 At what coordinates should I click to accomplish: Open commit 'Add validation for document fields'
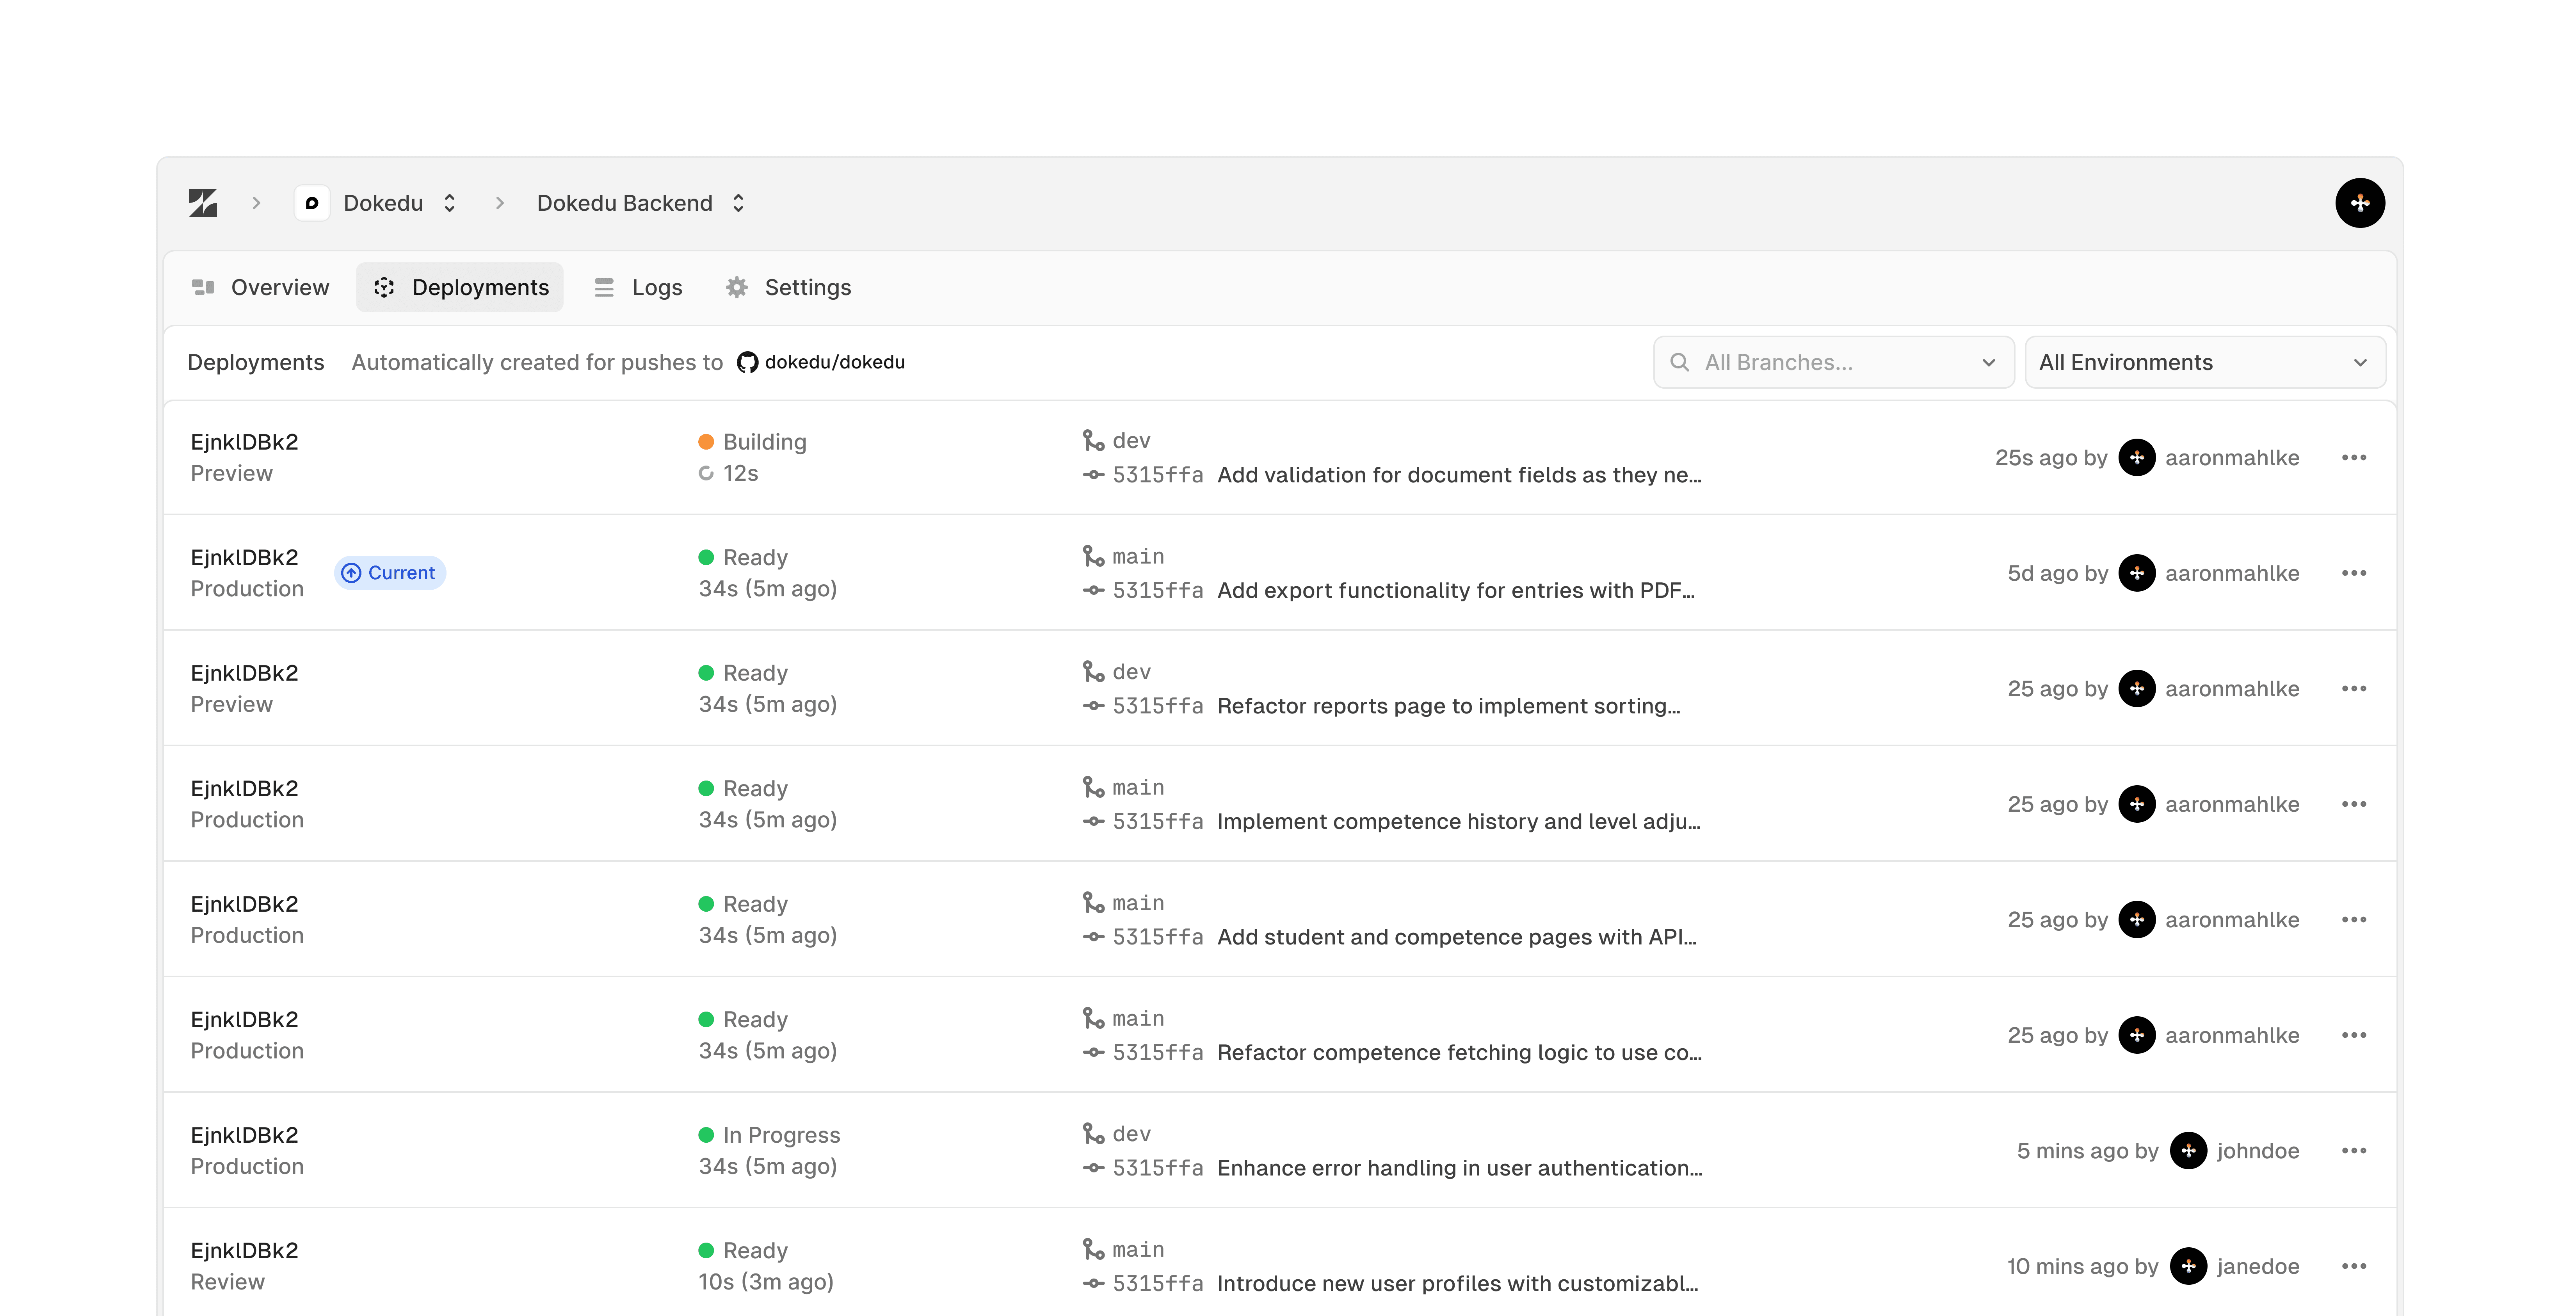pos(1458,475)
